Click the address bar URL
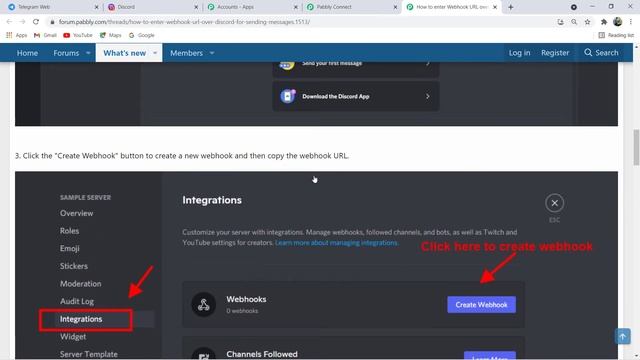This screenshot has height=360, width=640. point(184,22)
